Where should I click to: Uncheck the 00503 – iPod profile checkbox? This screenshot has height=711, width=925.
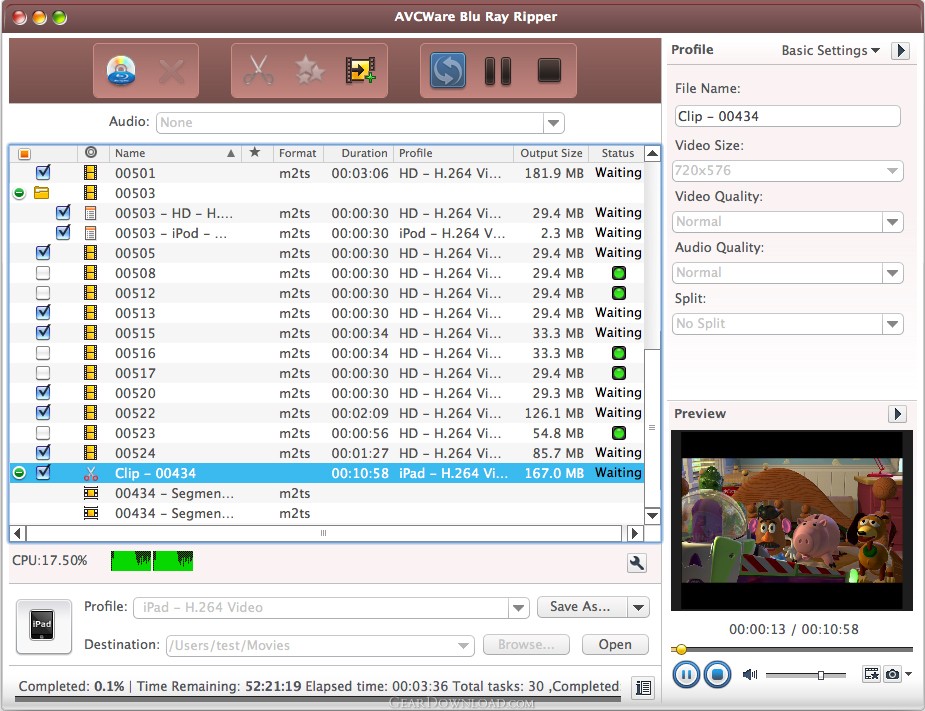pyautogui.click(x=63, y=232)
